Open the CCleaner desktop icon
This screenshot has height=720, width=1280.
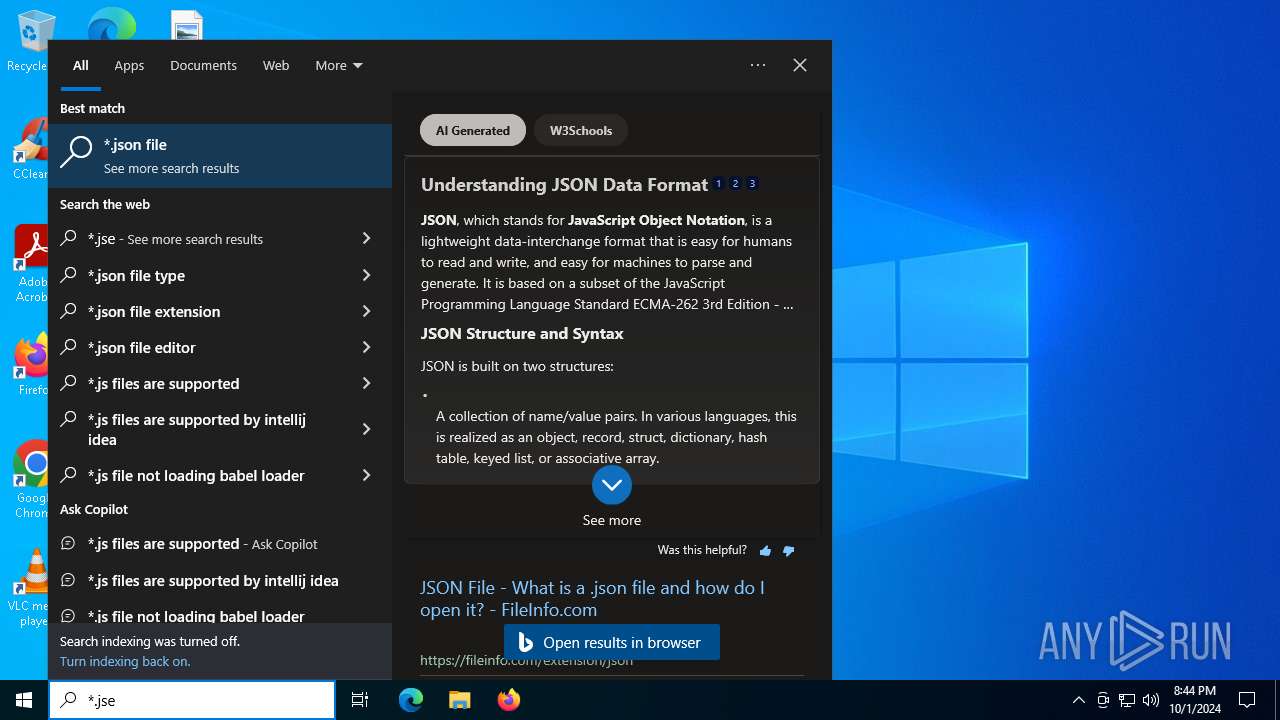pos(30,149)
